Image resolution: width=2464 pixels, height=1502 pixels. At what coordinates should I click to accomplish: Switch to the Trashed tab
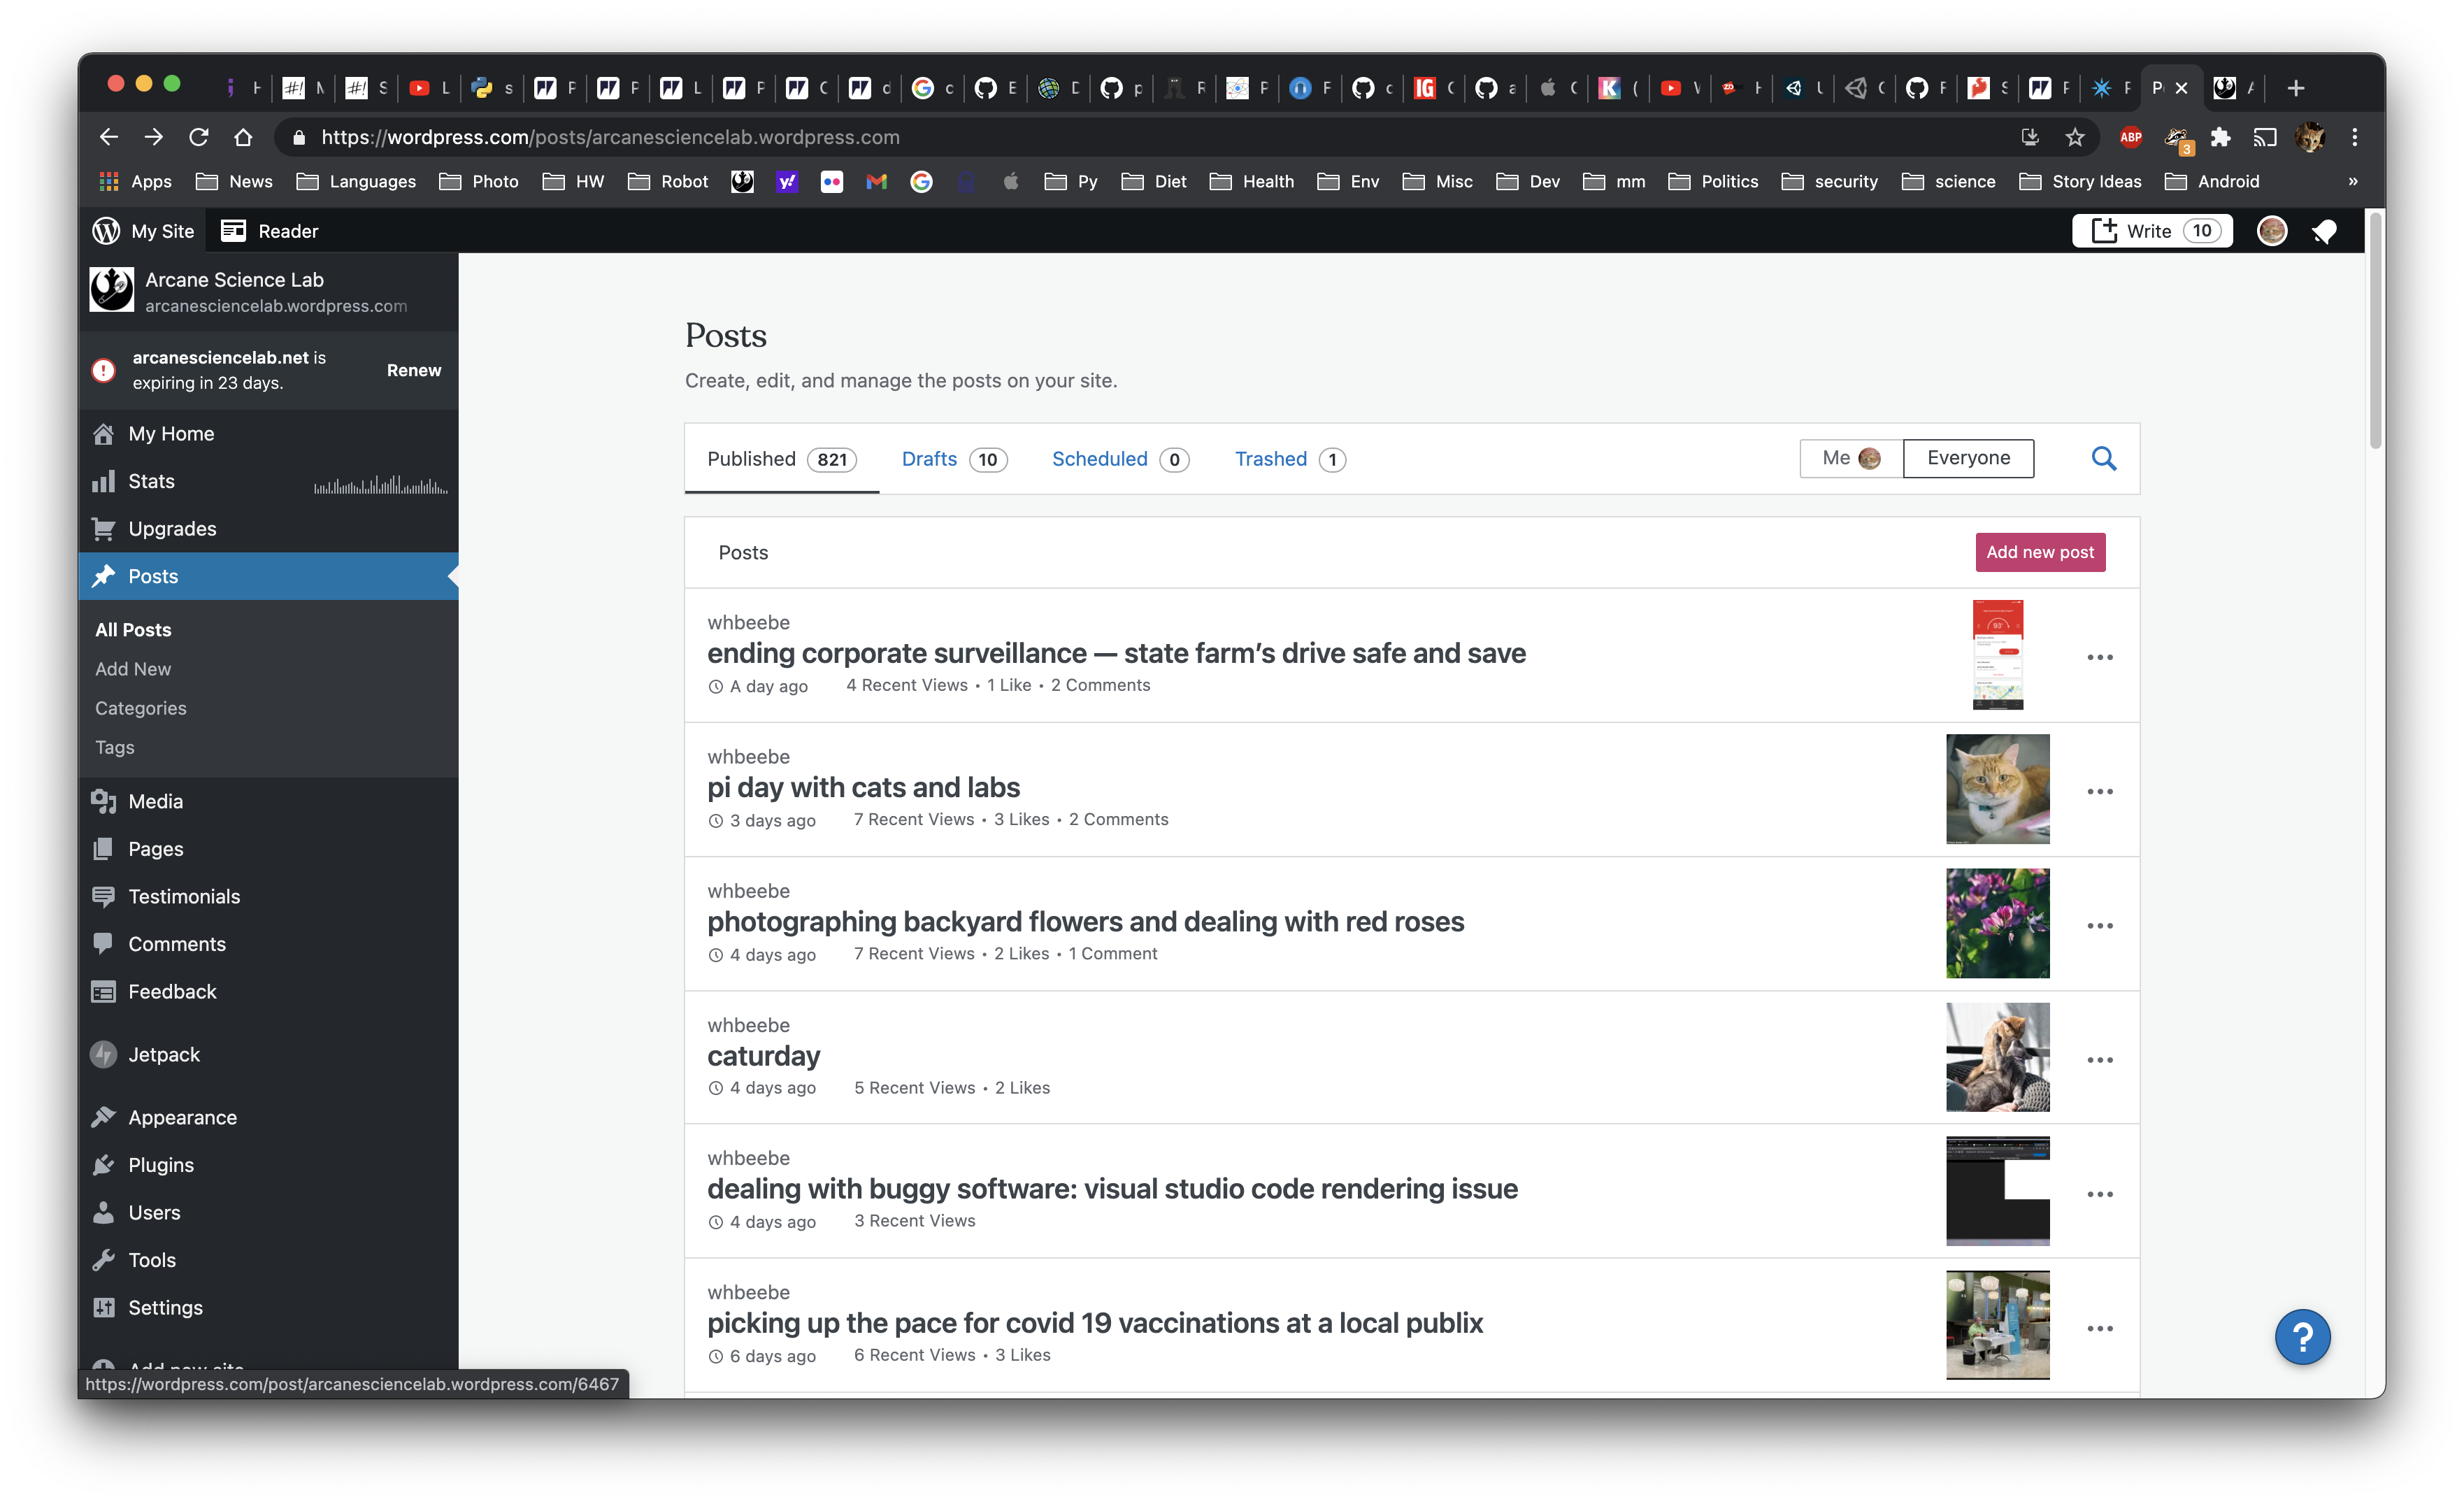click(1290, 459)
